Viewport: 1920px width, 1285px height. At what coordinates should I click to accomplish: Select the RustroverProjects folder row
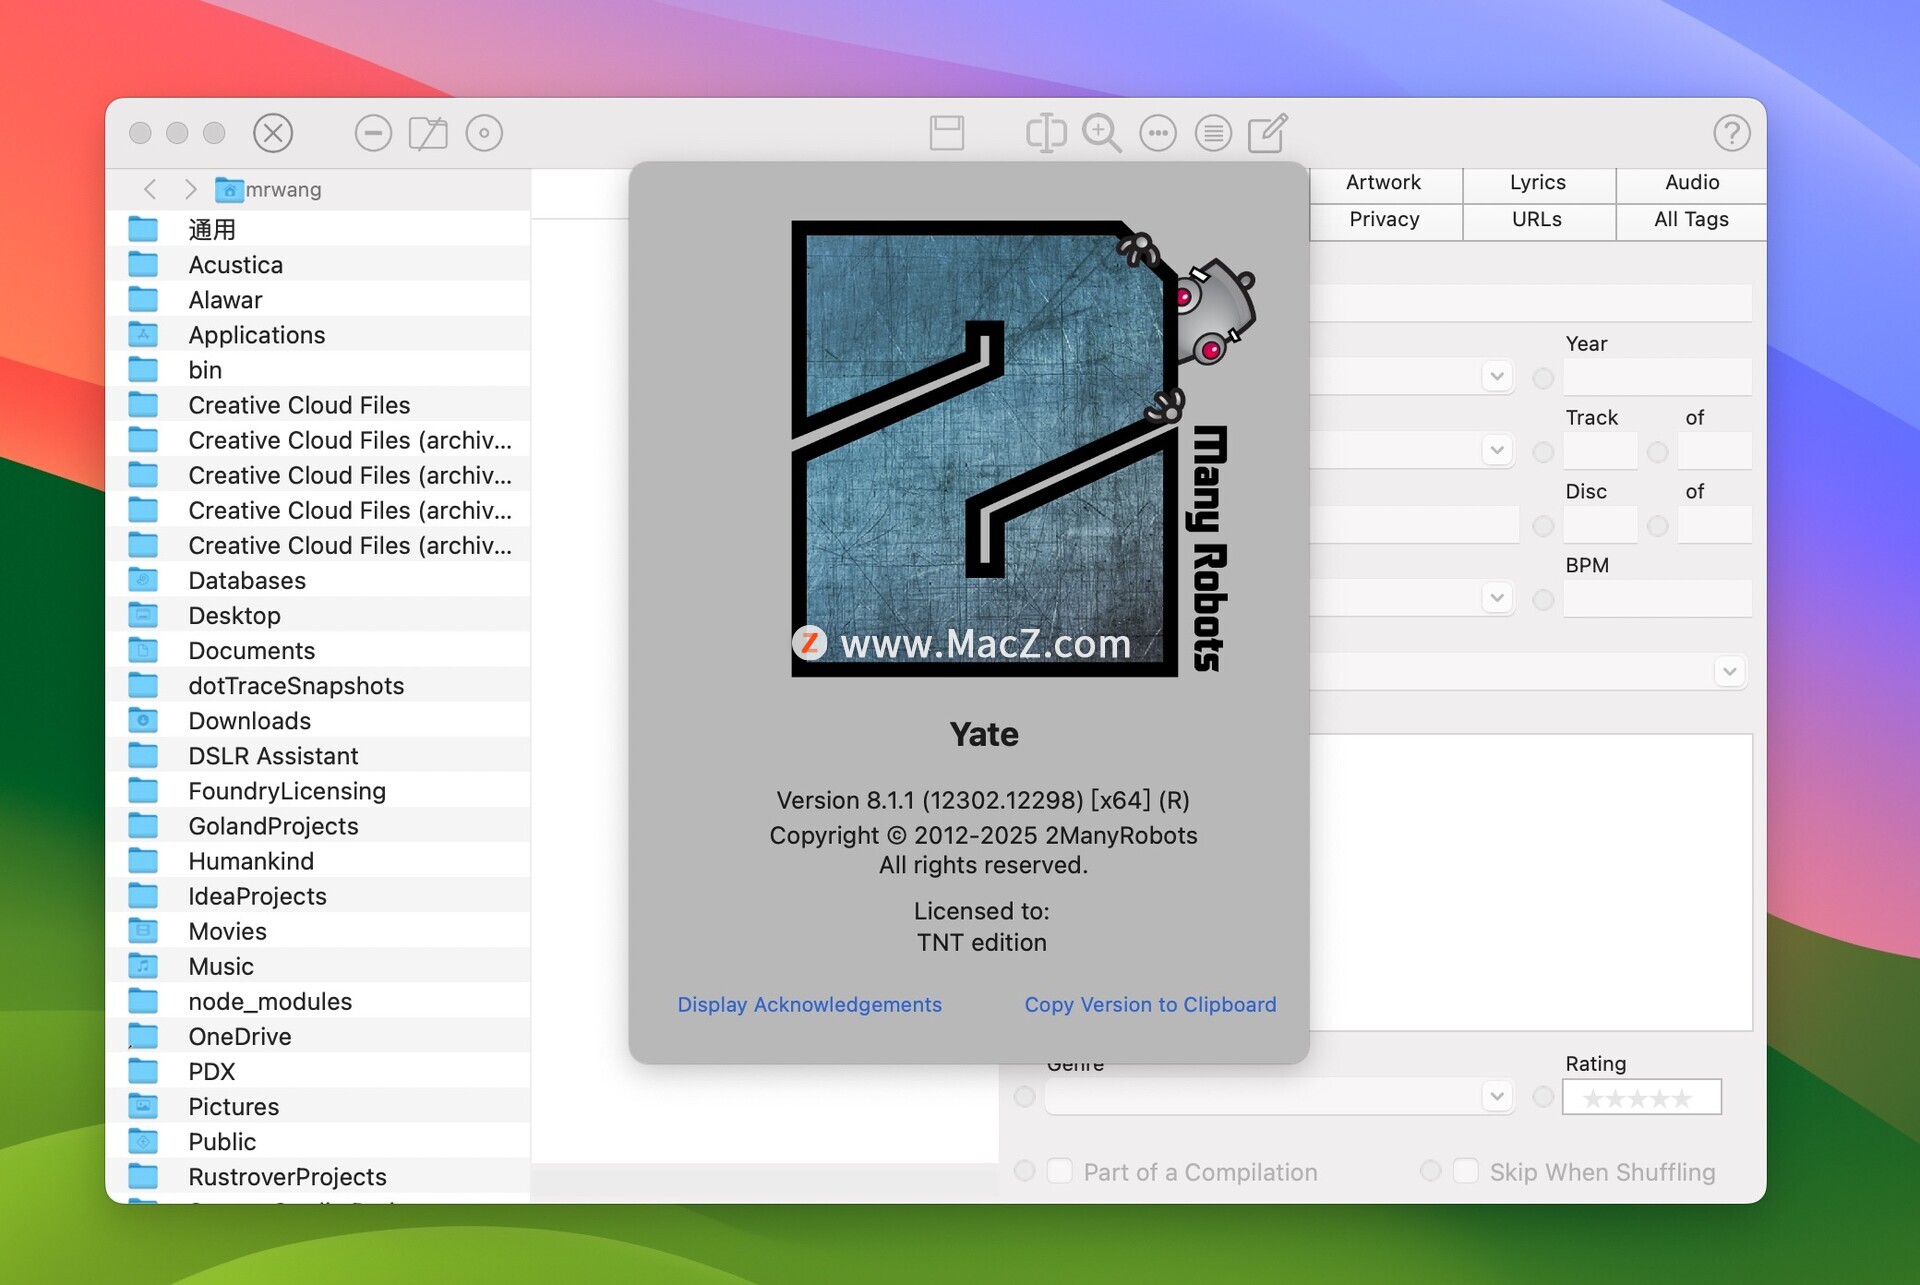[318, 1176]
